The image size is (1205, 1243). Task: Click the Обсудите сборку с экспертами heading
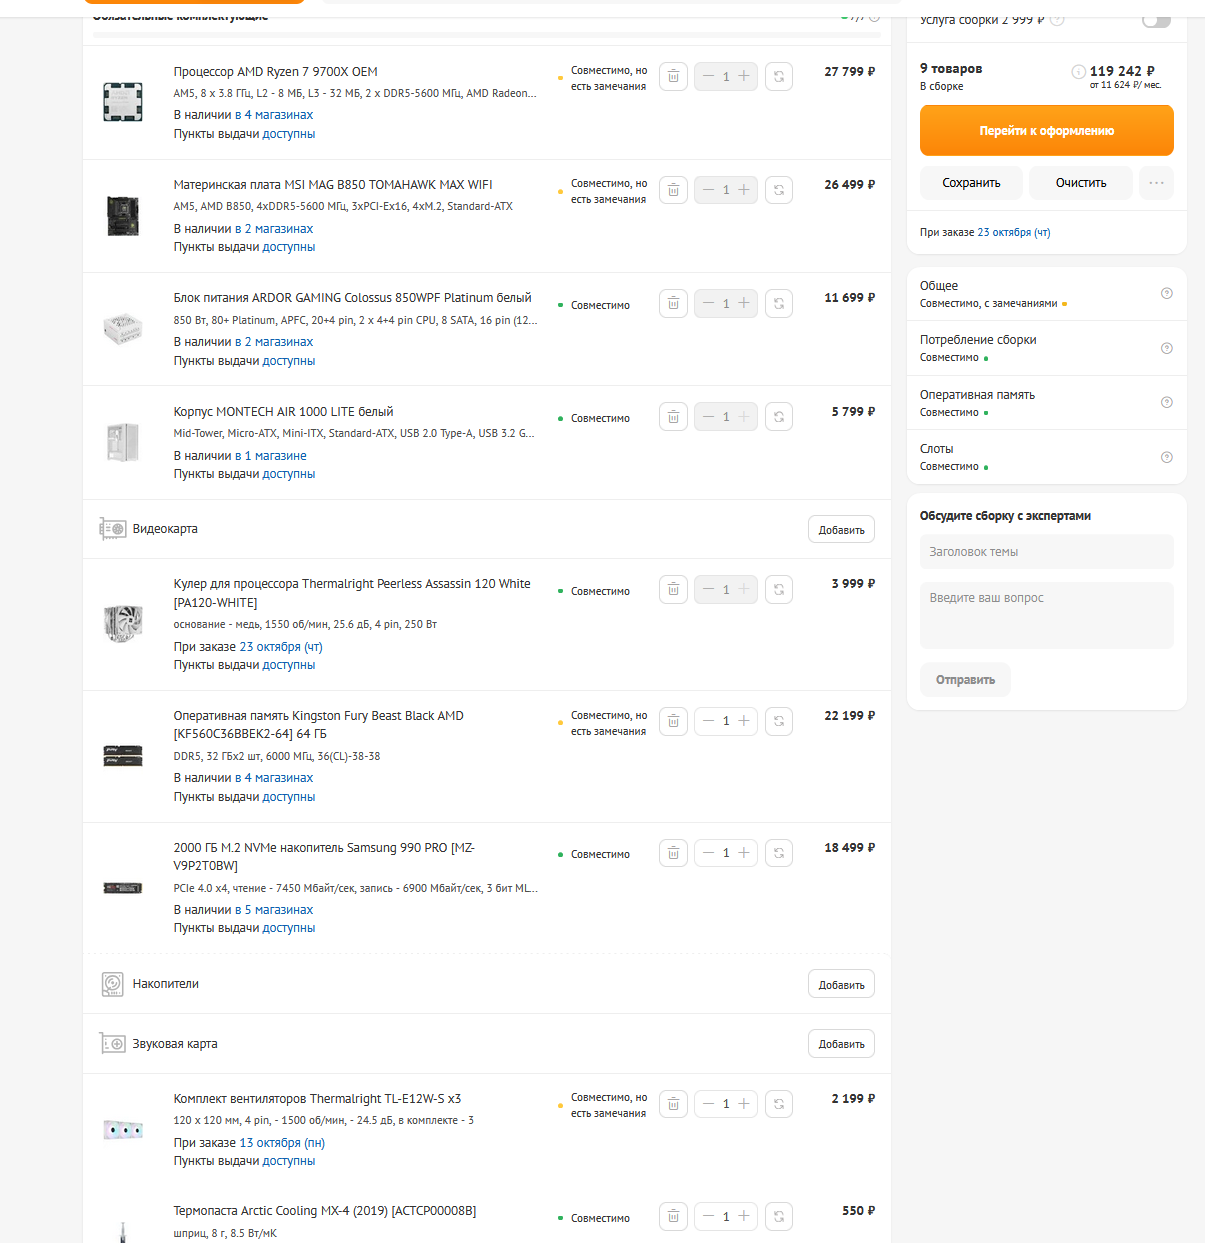(x=1005, y=516)
